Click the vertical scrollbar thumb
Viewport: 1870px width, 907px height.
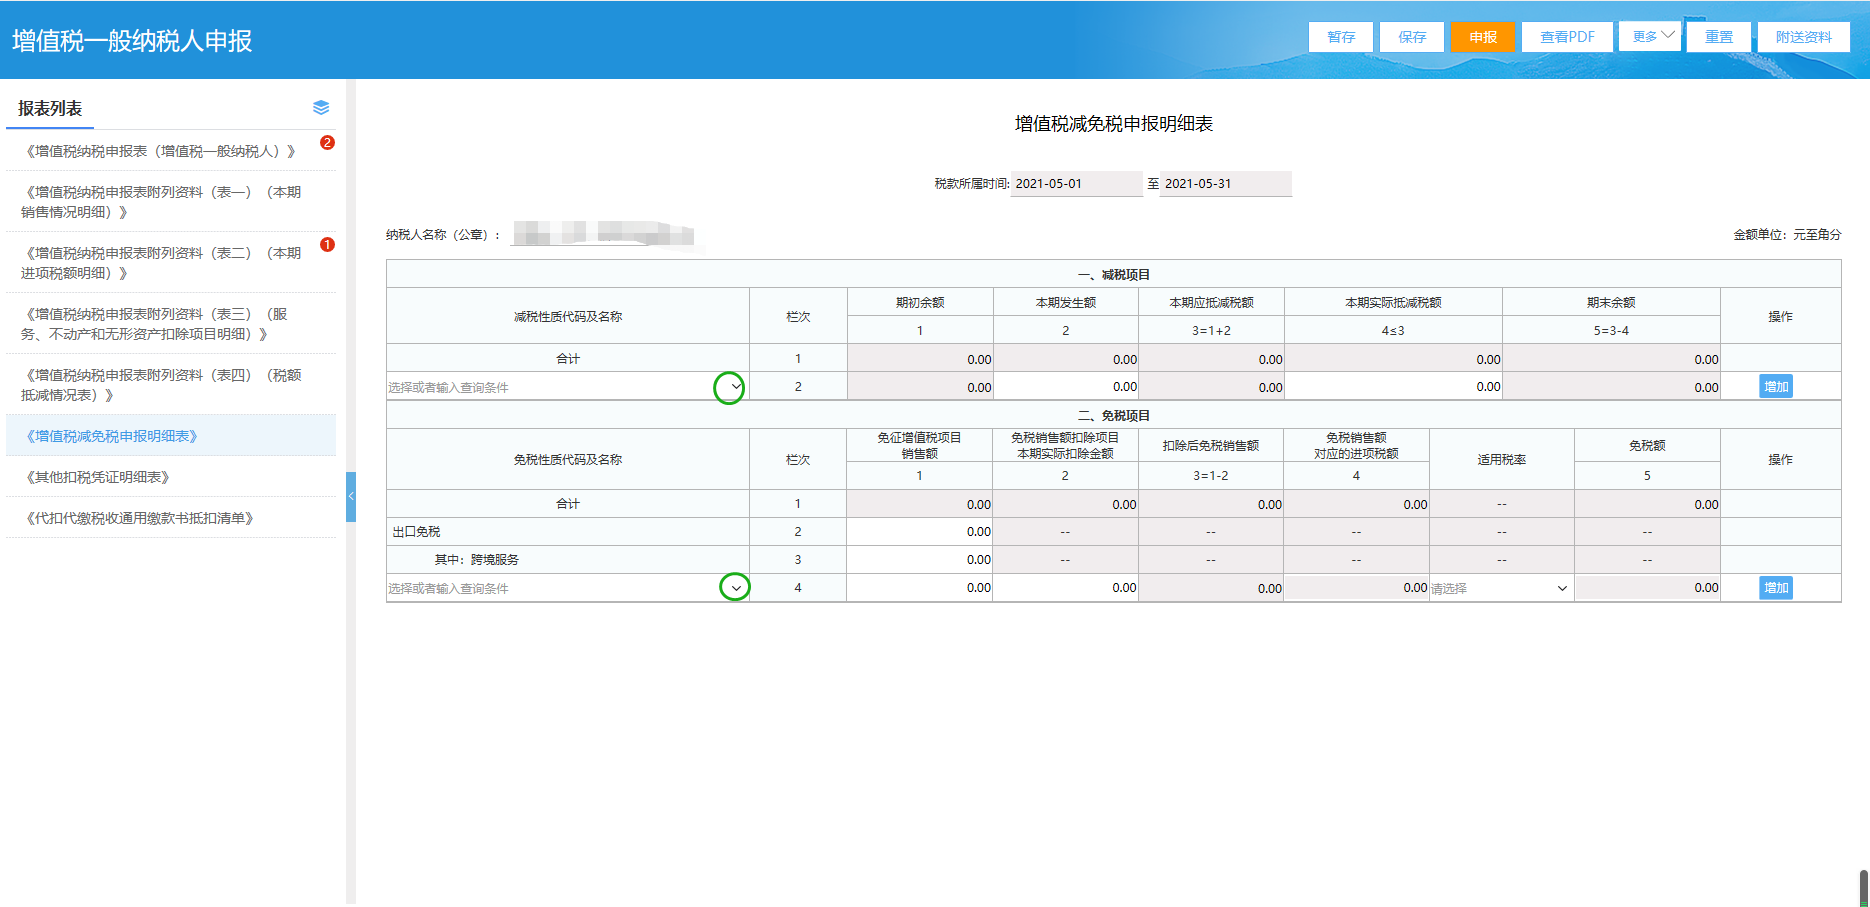(1864, 888)
